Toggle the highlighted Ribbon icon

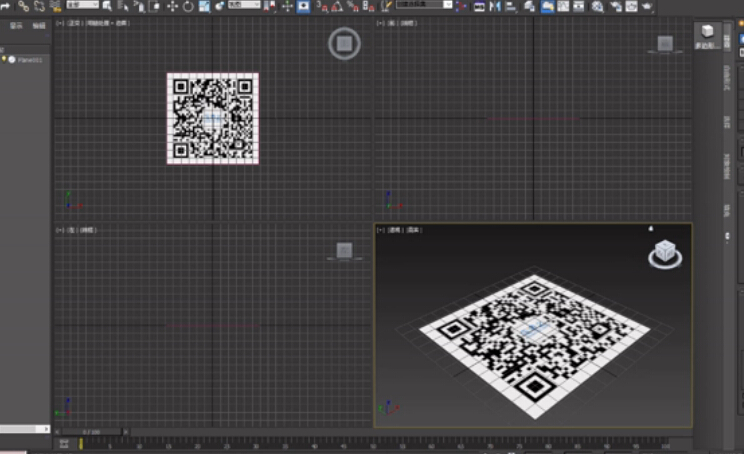point(547,6)
